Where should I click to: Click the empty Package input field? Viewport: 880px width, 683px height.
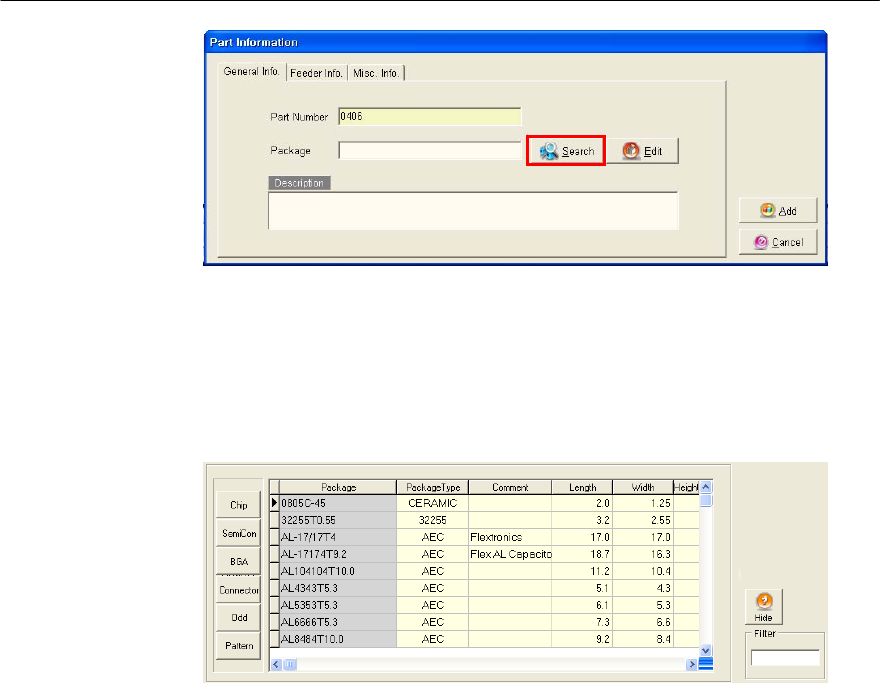click(430, 150)
